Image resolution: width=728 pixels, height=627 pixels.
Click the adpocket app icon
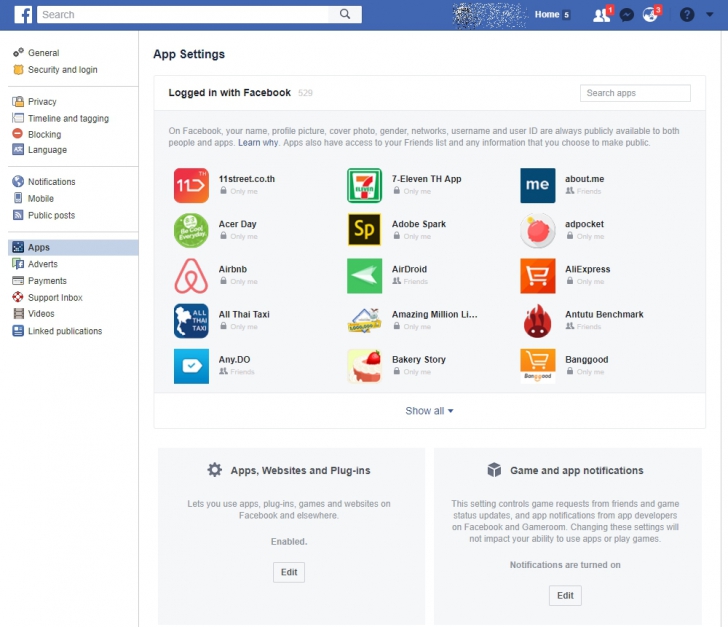(x=538, y=230)
